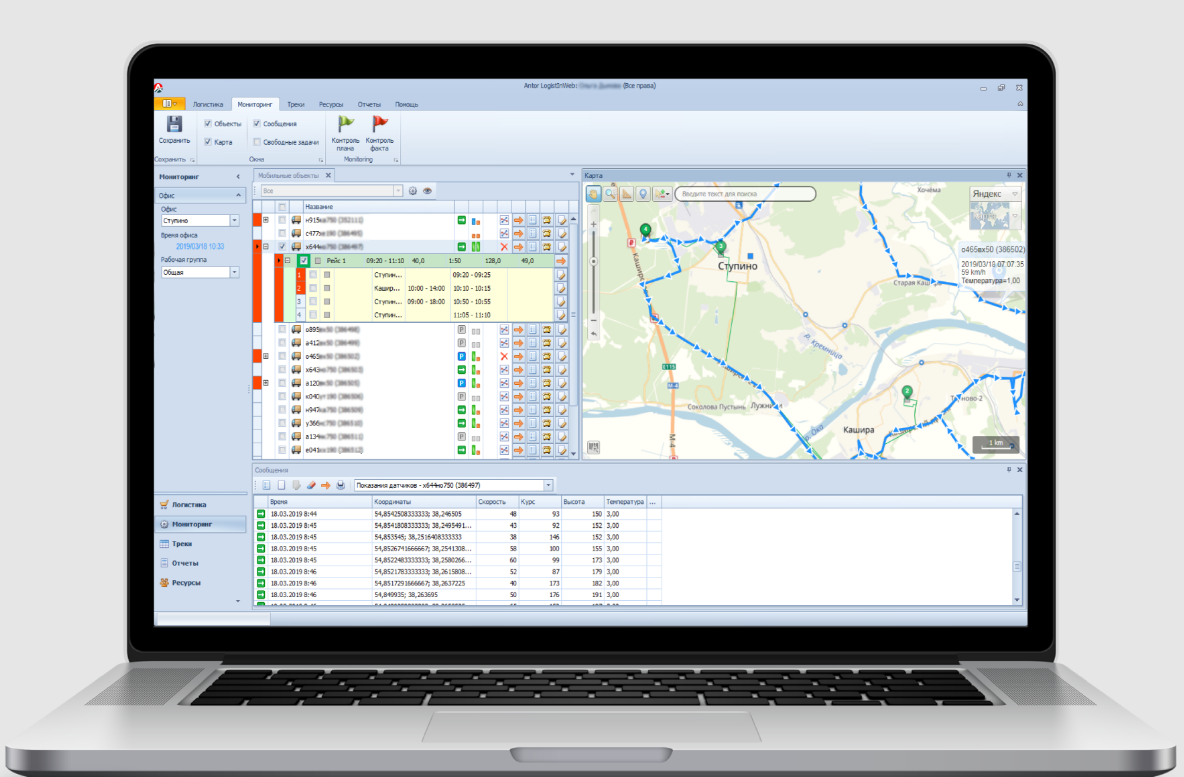Viewport: 1184px width, 777px height.
Task: Click the map zoom slider handle
Action: (594, 261)
